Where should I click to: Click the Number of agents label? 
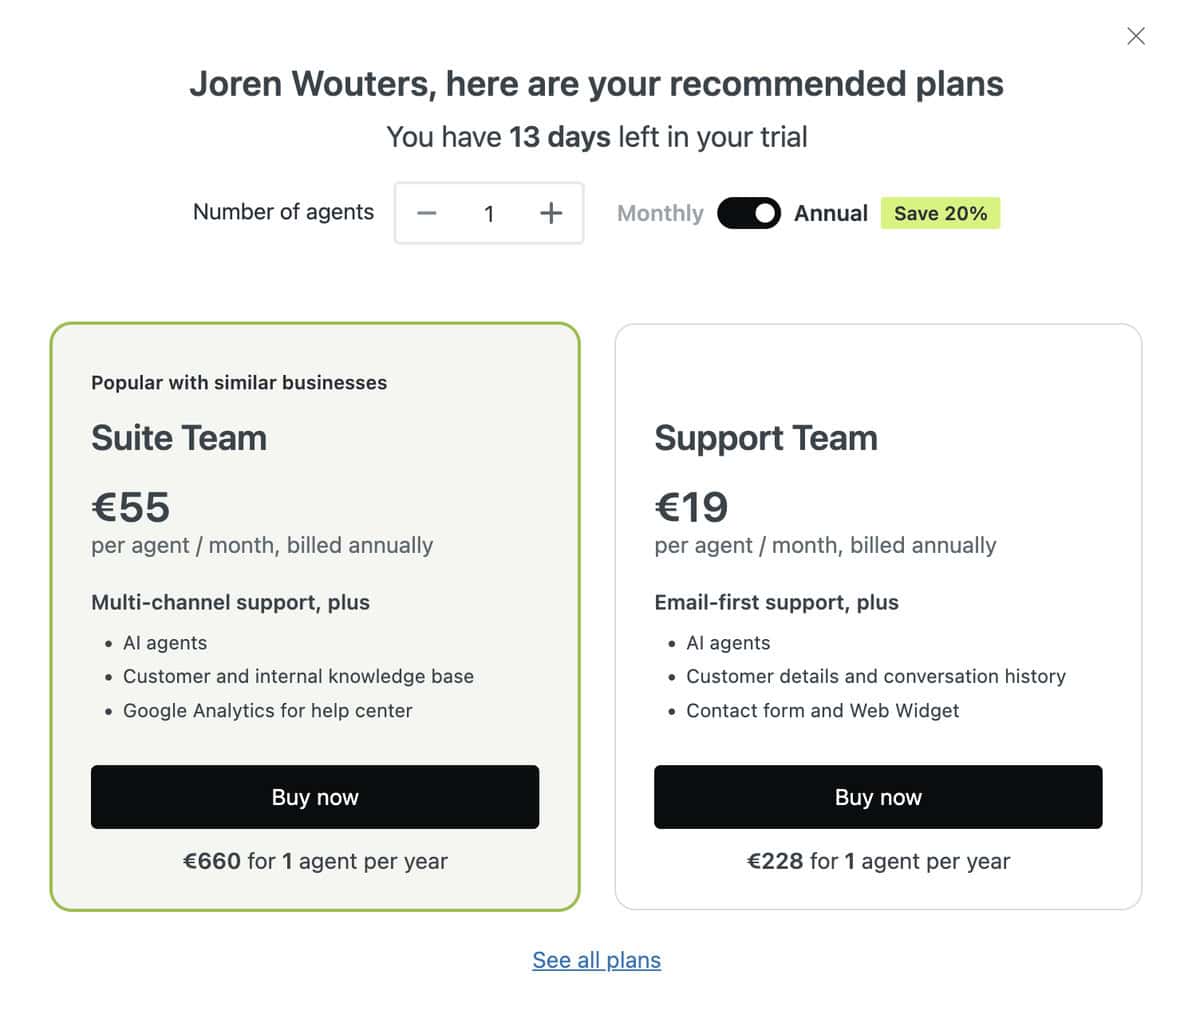[x=283, y=212]
